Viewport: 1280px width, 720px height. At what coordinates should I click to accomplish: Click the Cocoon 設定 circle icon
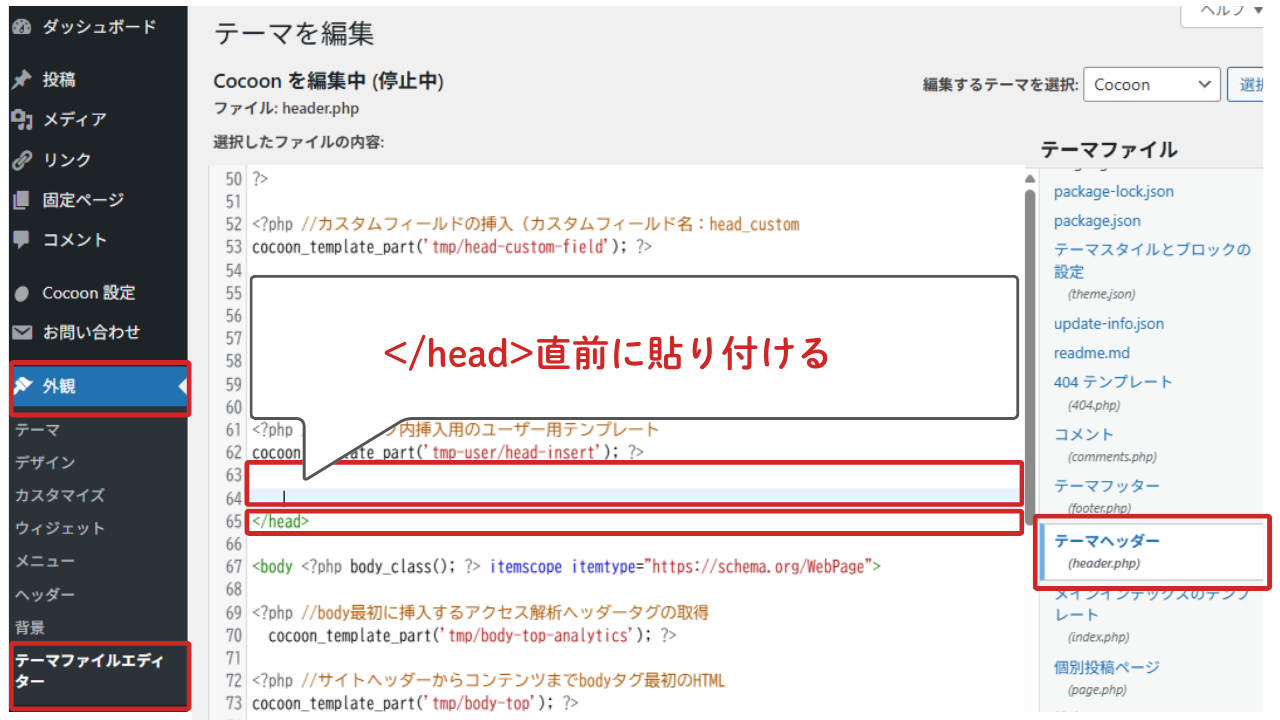[21, 293]
